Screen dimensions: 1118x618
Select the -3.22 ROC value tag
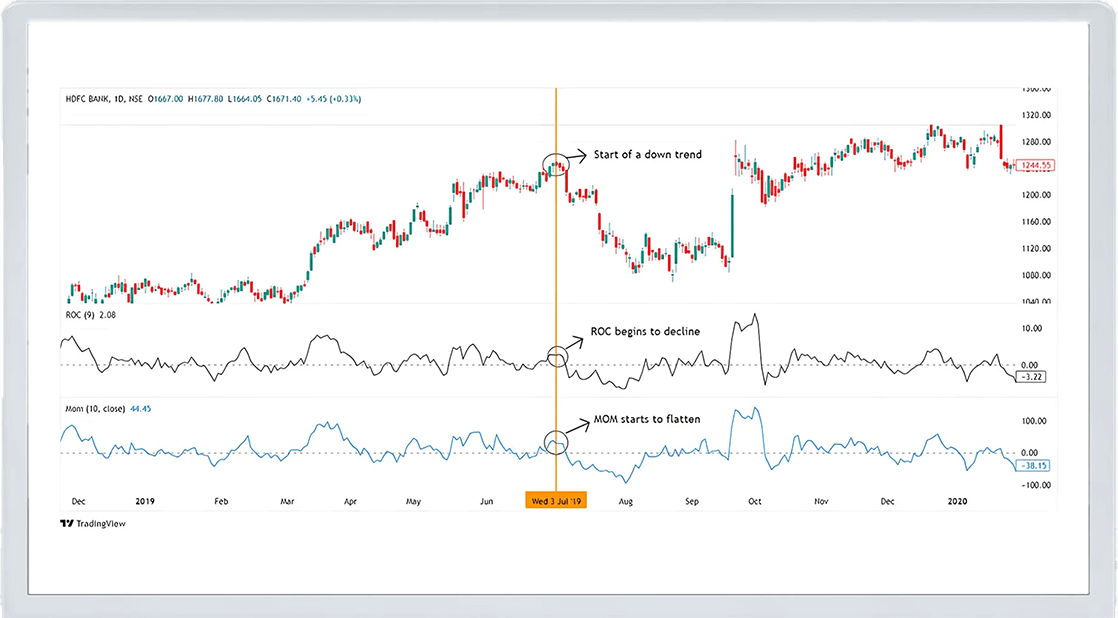(1030, 376)
